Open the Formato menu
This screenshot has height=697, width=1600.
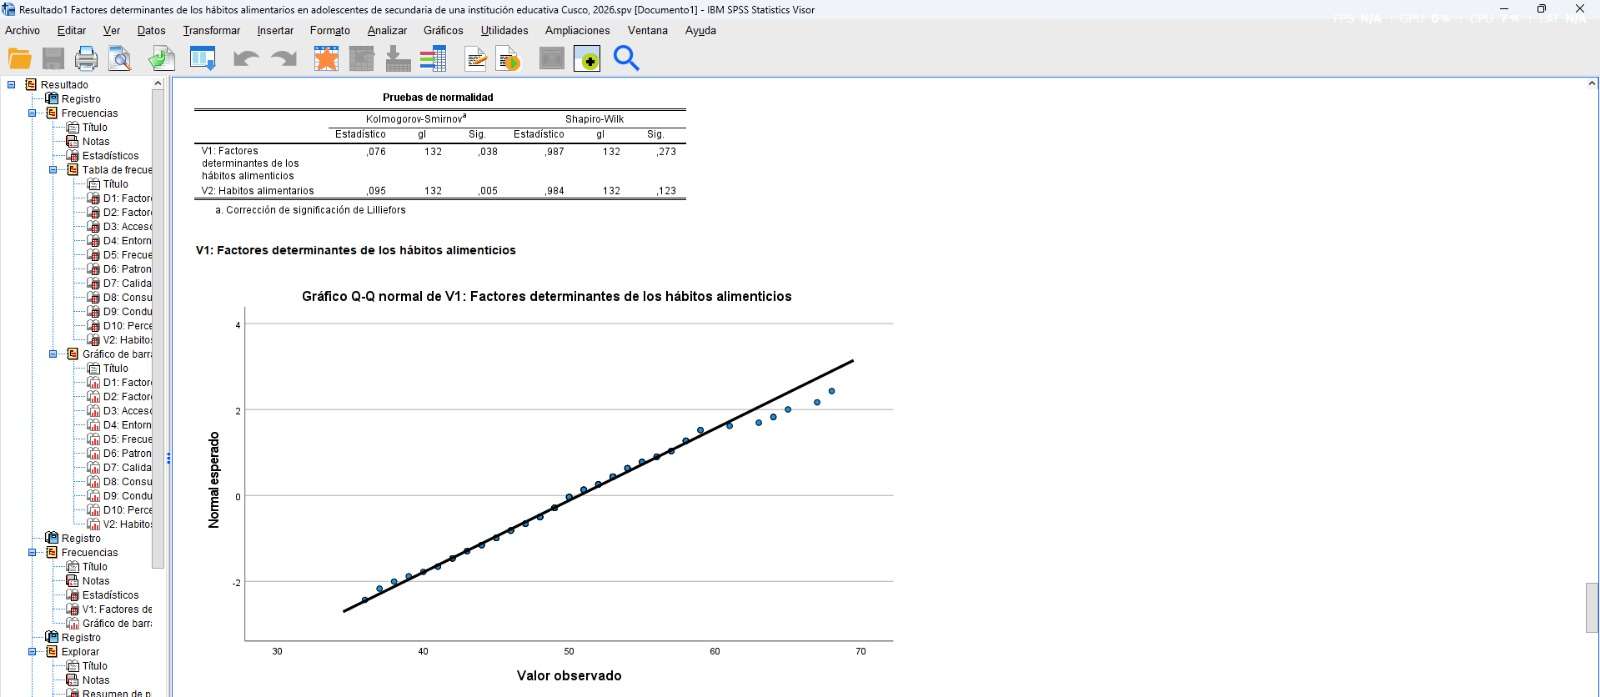330,31
